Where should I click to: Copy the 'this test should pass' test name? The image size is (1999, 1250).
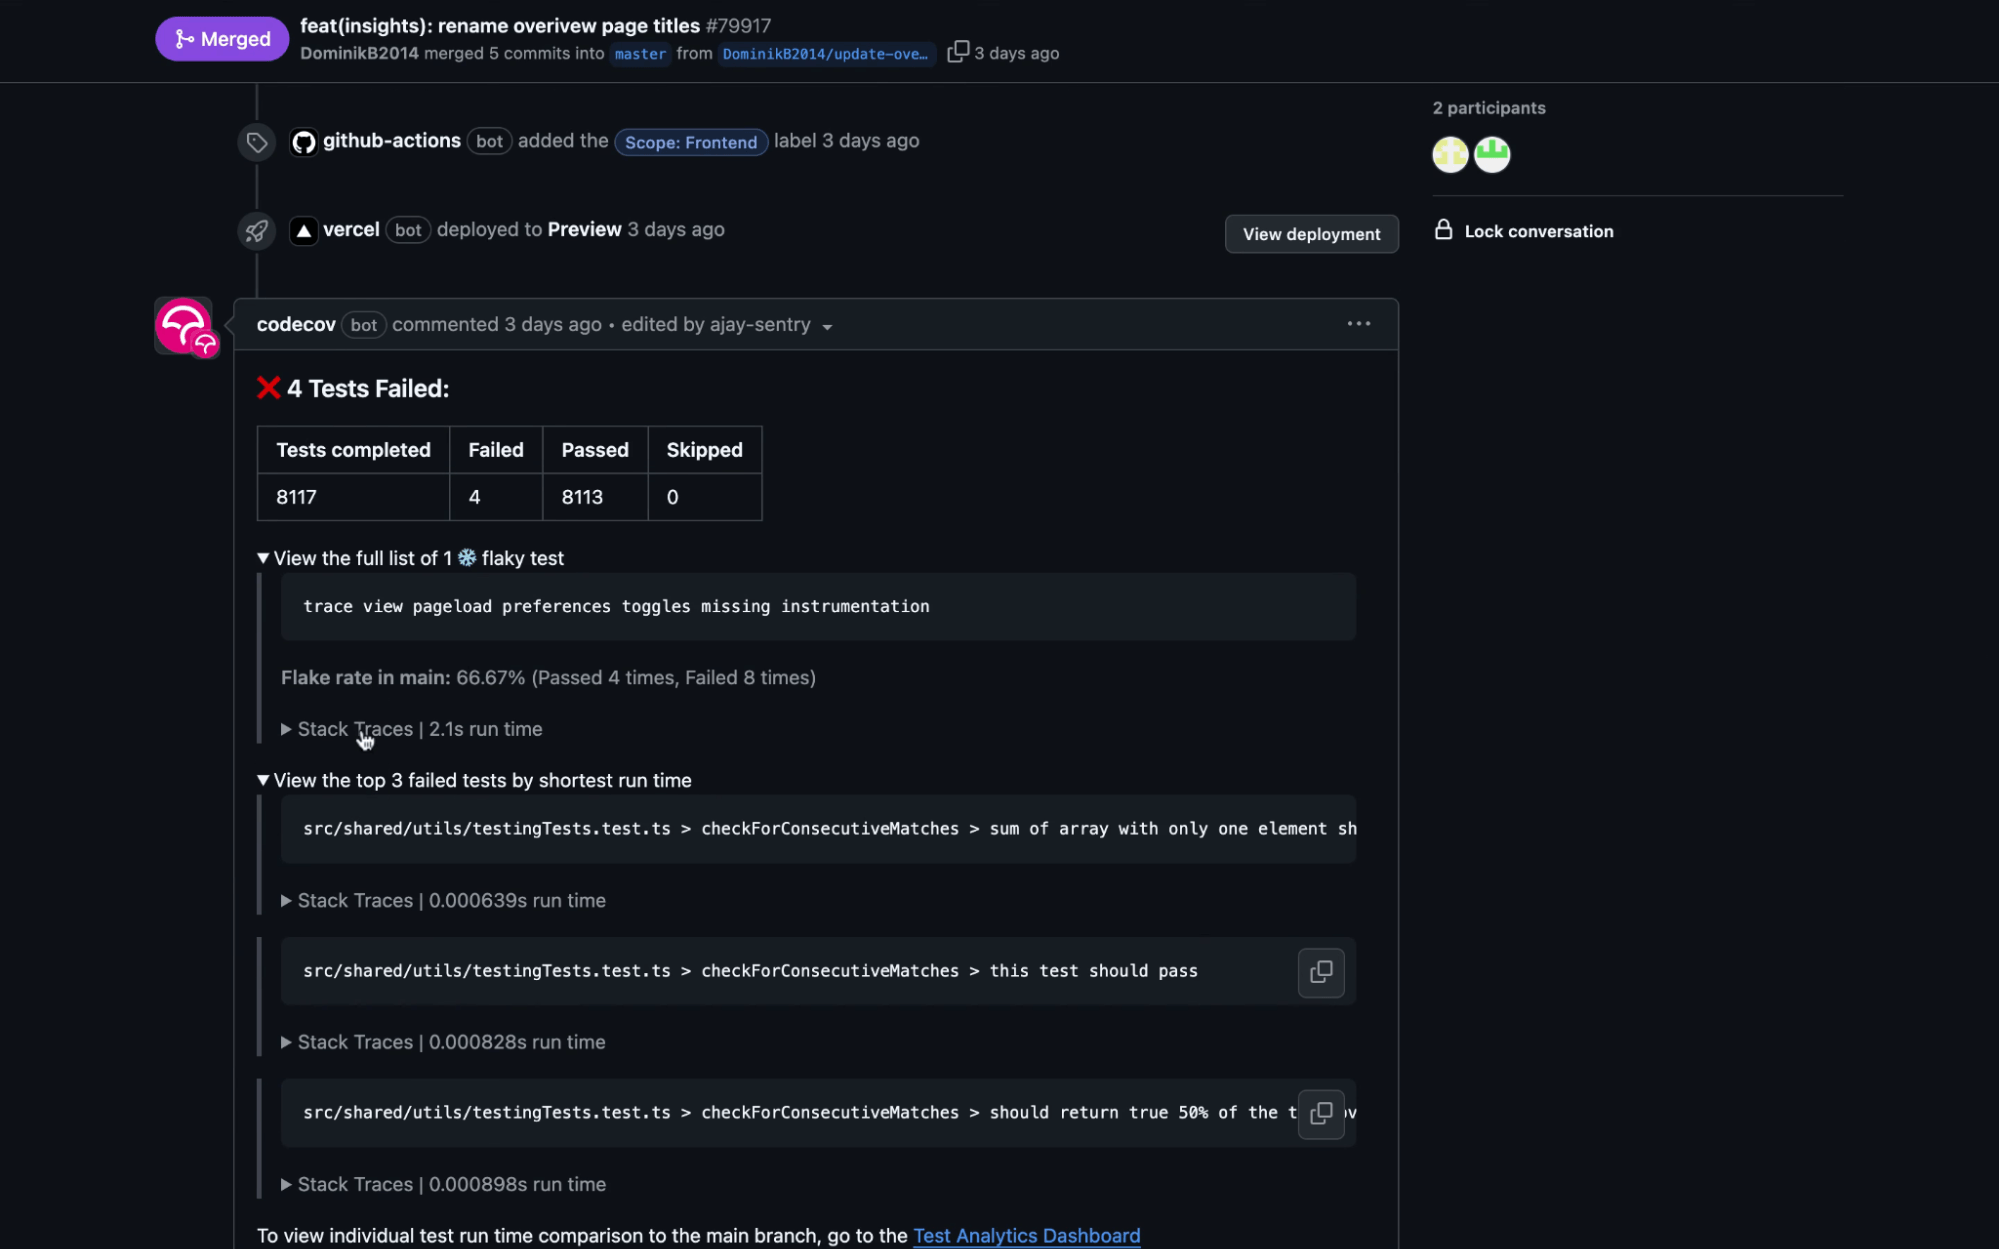(x=1320, y=972)
